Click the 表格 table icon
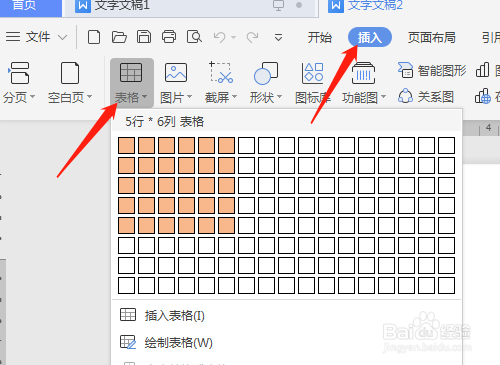Viewport: 500px width, 365px height. [x=131, y=72]
